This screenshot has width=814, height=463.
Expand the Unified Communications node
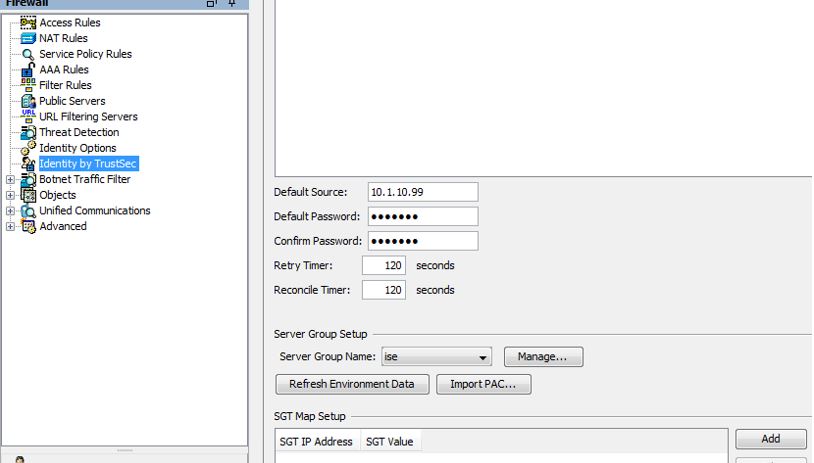click(10, 211)
